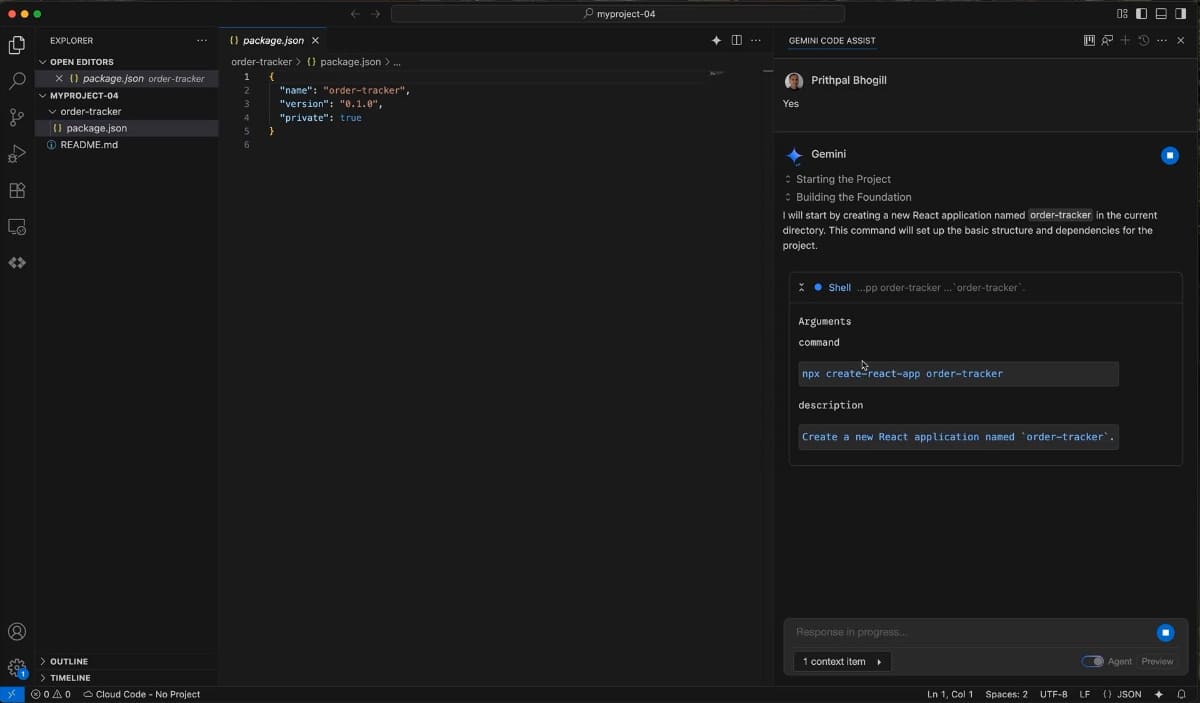Customize layout icon in title bar

click(1122, 14)
